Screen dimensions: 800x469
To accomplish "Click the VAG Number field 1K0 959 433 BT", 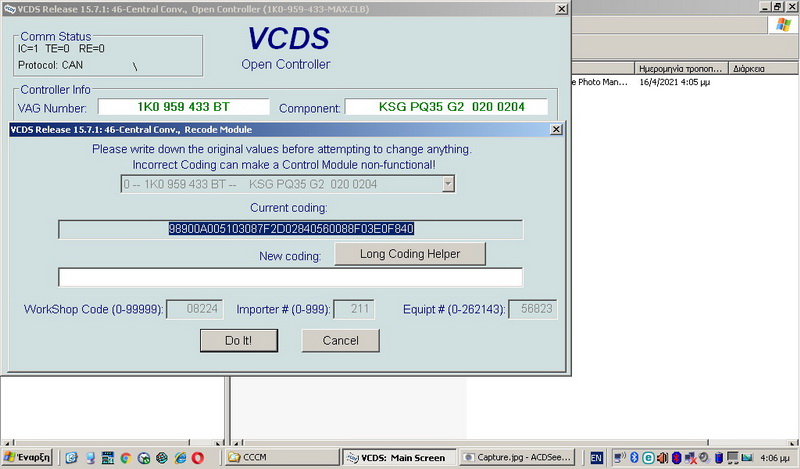I will click(184, 107).
